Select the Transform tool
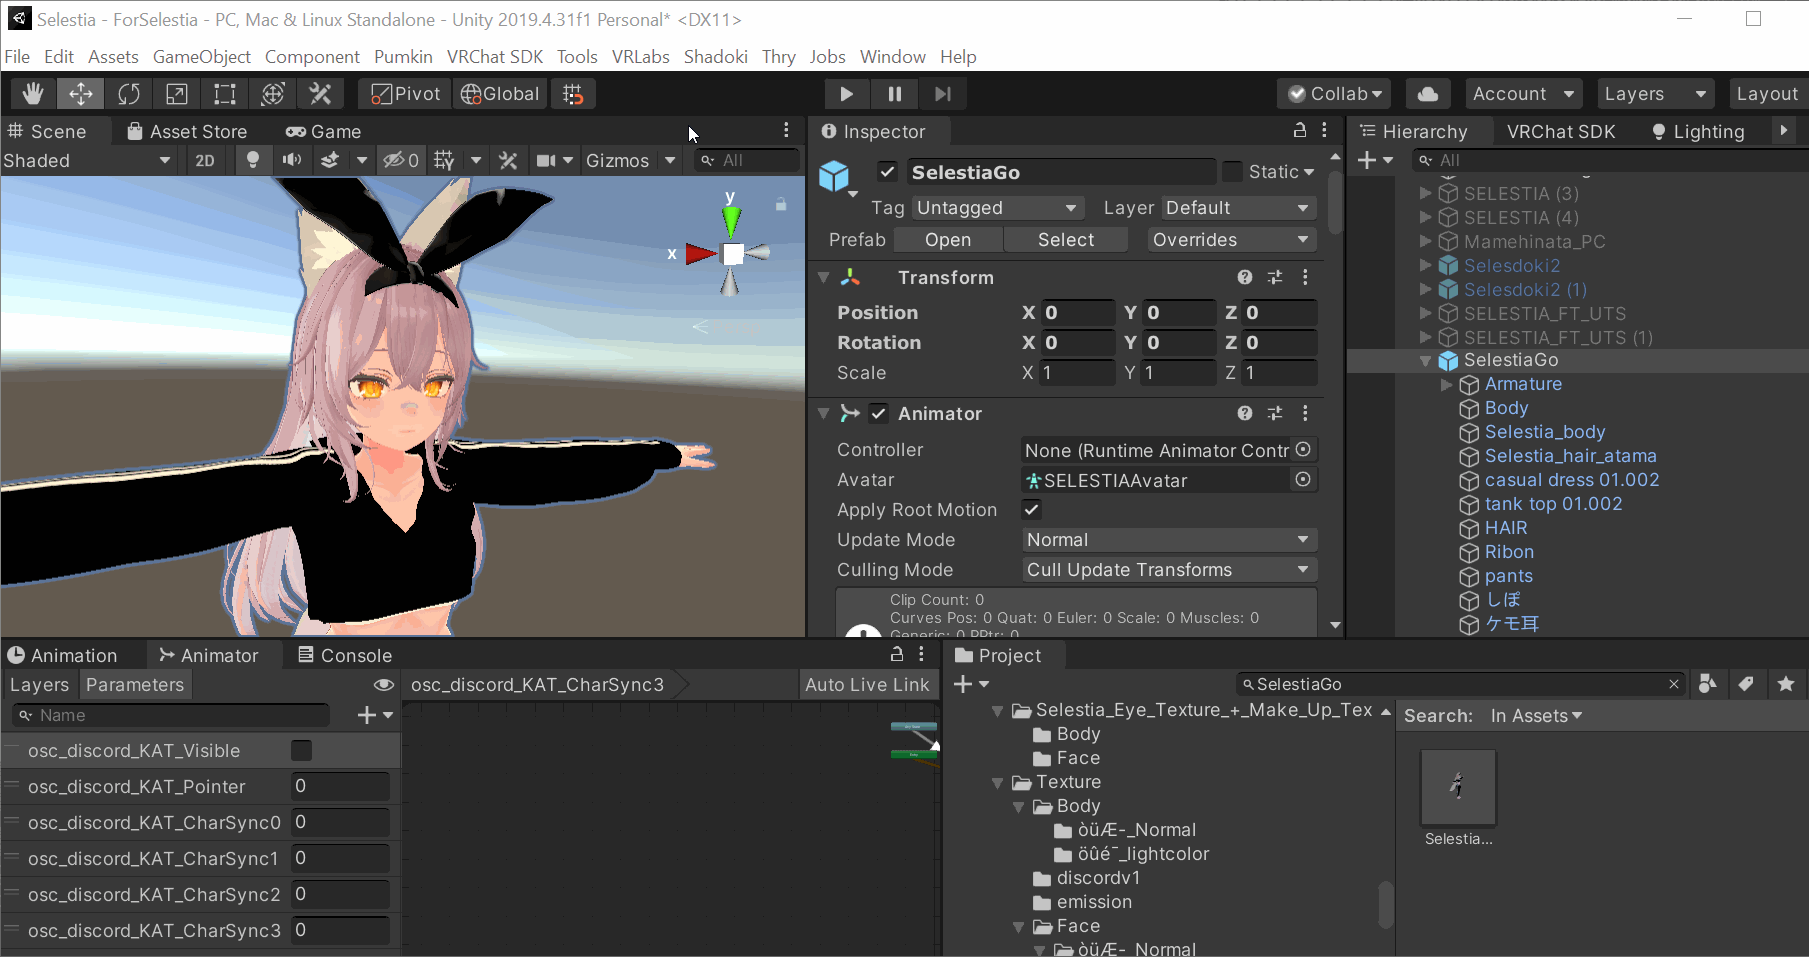 coord(273,94)
